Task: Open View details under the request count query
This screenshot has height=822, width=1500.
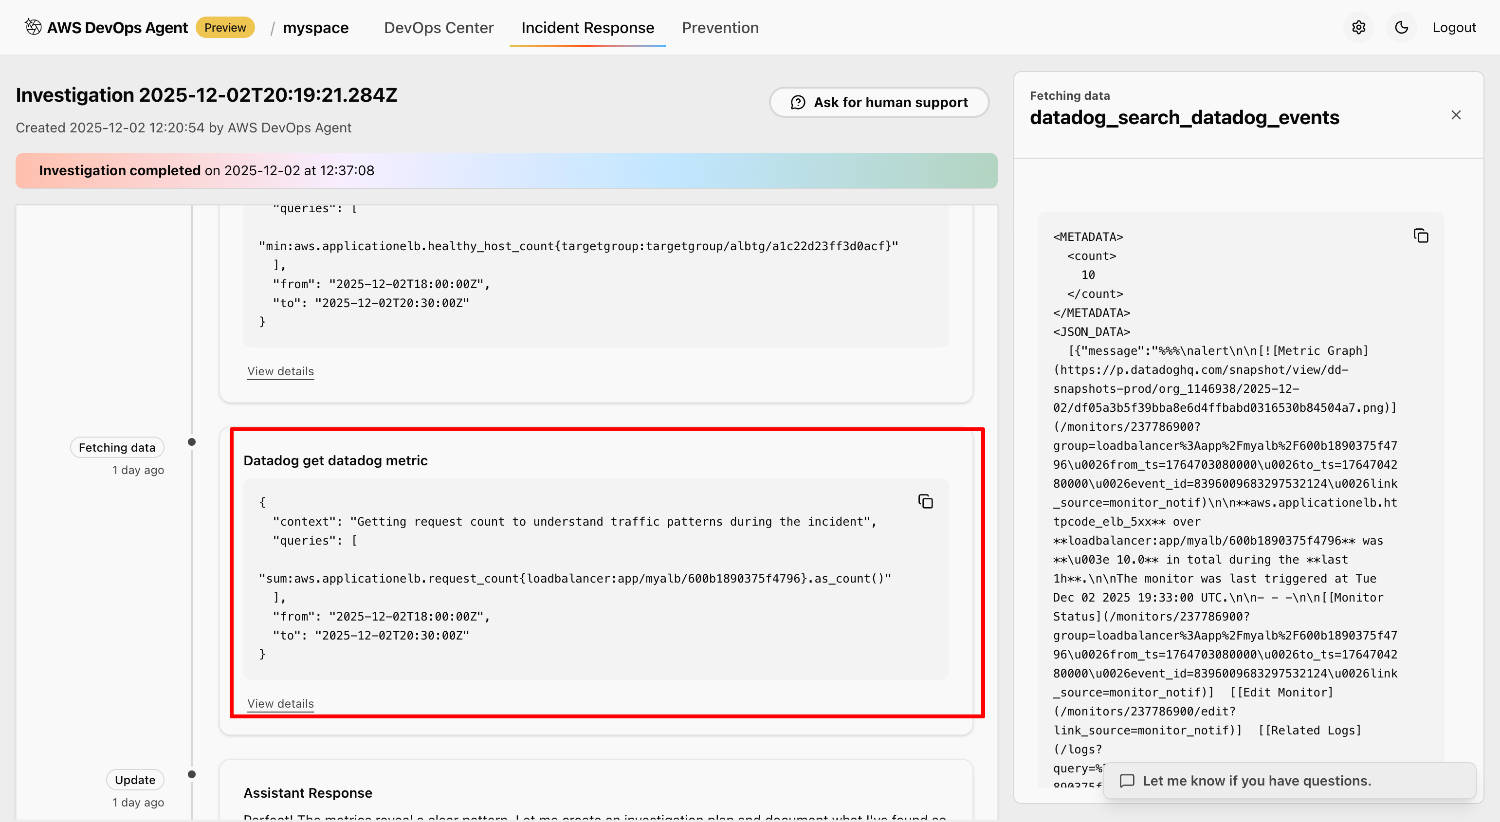Action: (281, 704)
